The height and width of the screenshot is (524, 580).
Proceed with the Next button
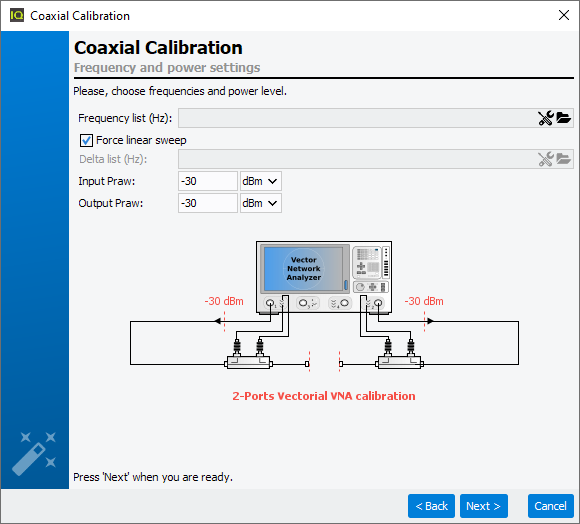point(483,506)
